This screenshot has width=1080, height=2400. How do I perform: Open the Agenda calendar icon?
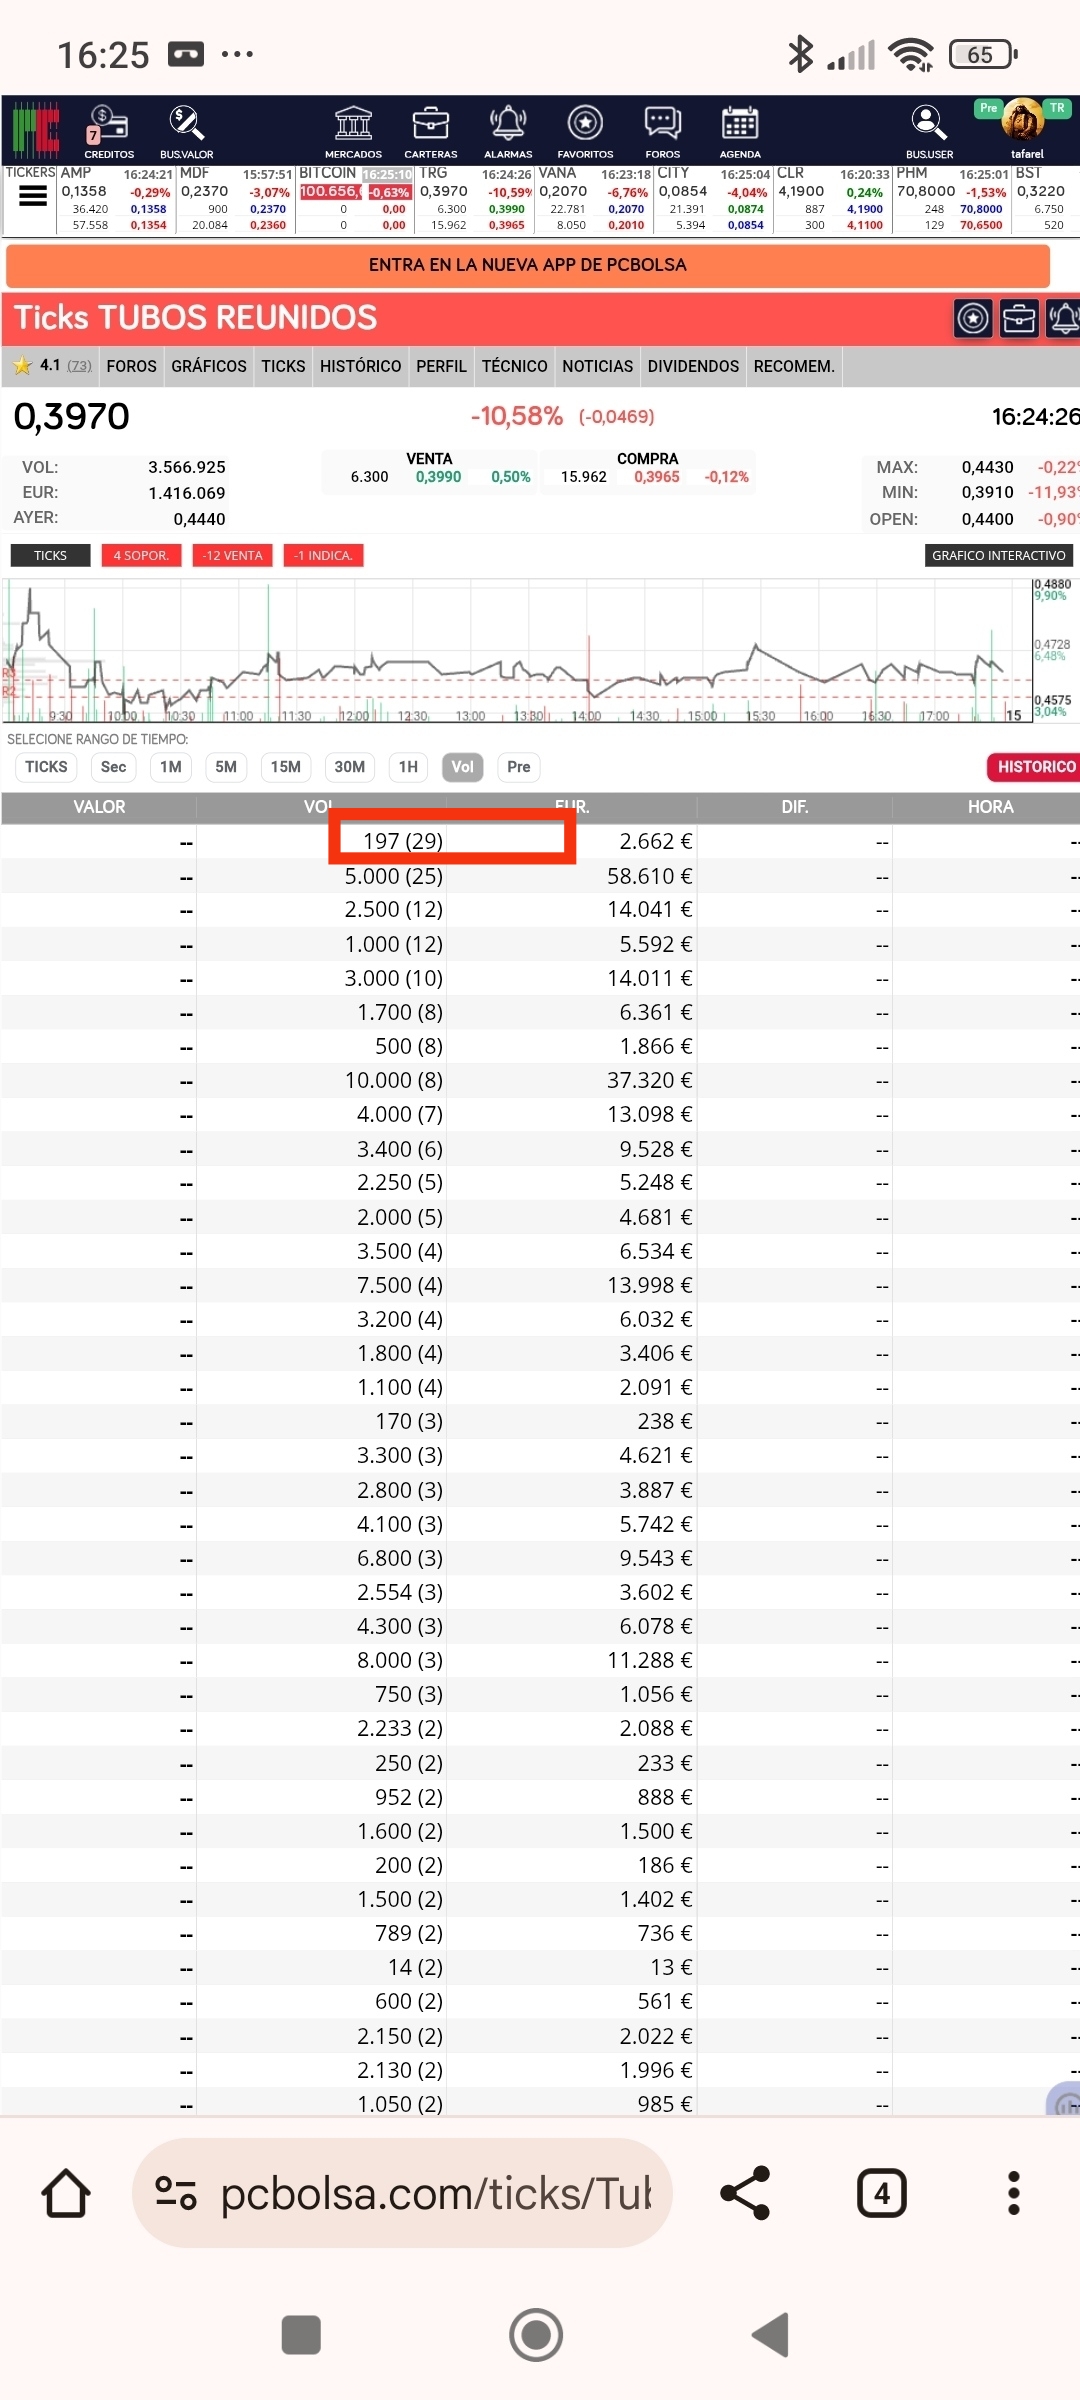pyautogui.click(x=740, y=131)
